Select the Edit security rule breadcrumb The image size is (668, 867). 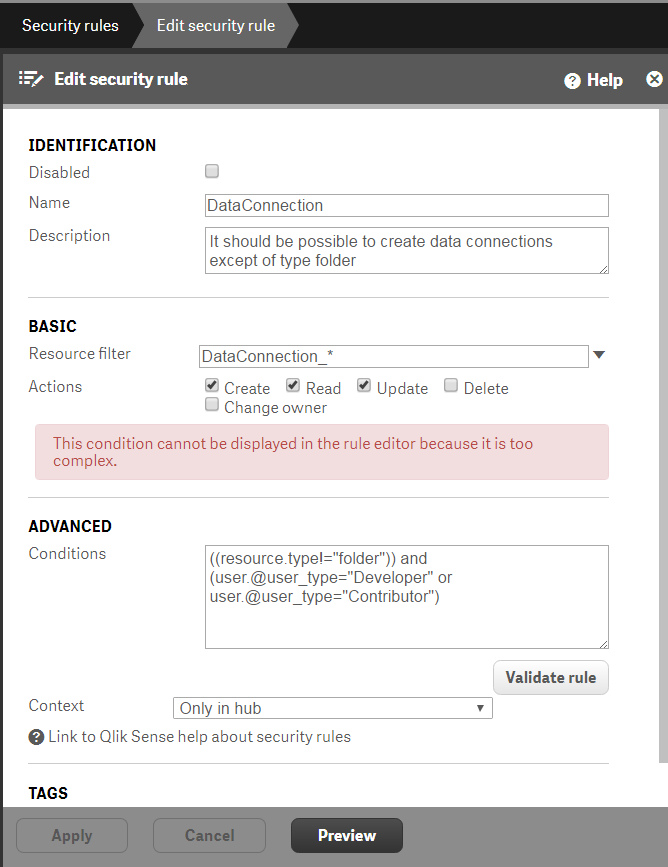click(216, 25)
